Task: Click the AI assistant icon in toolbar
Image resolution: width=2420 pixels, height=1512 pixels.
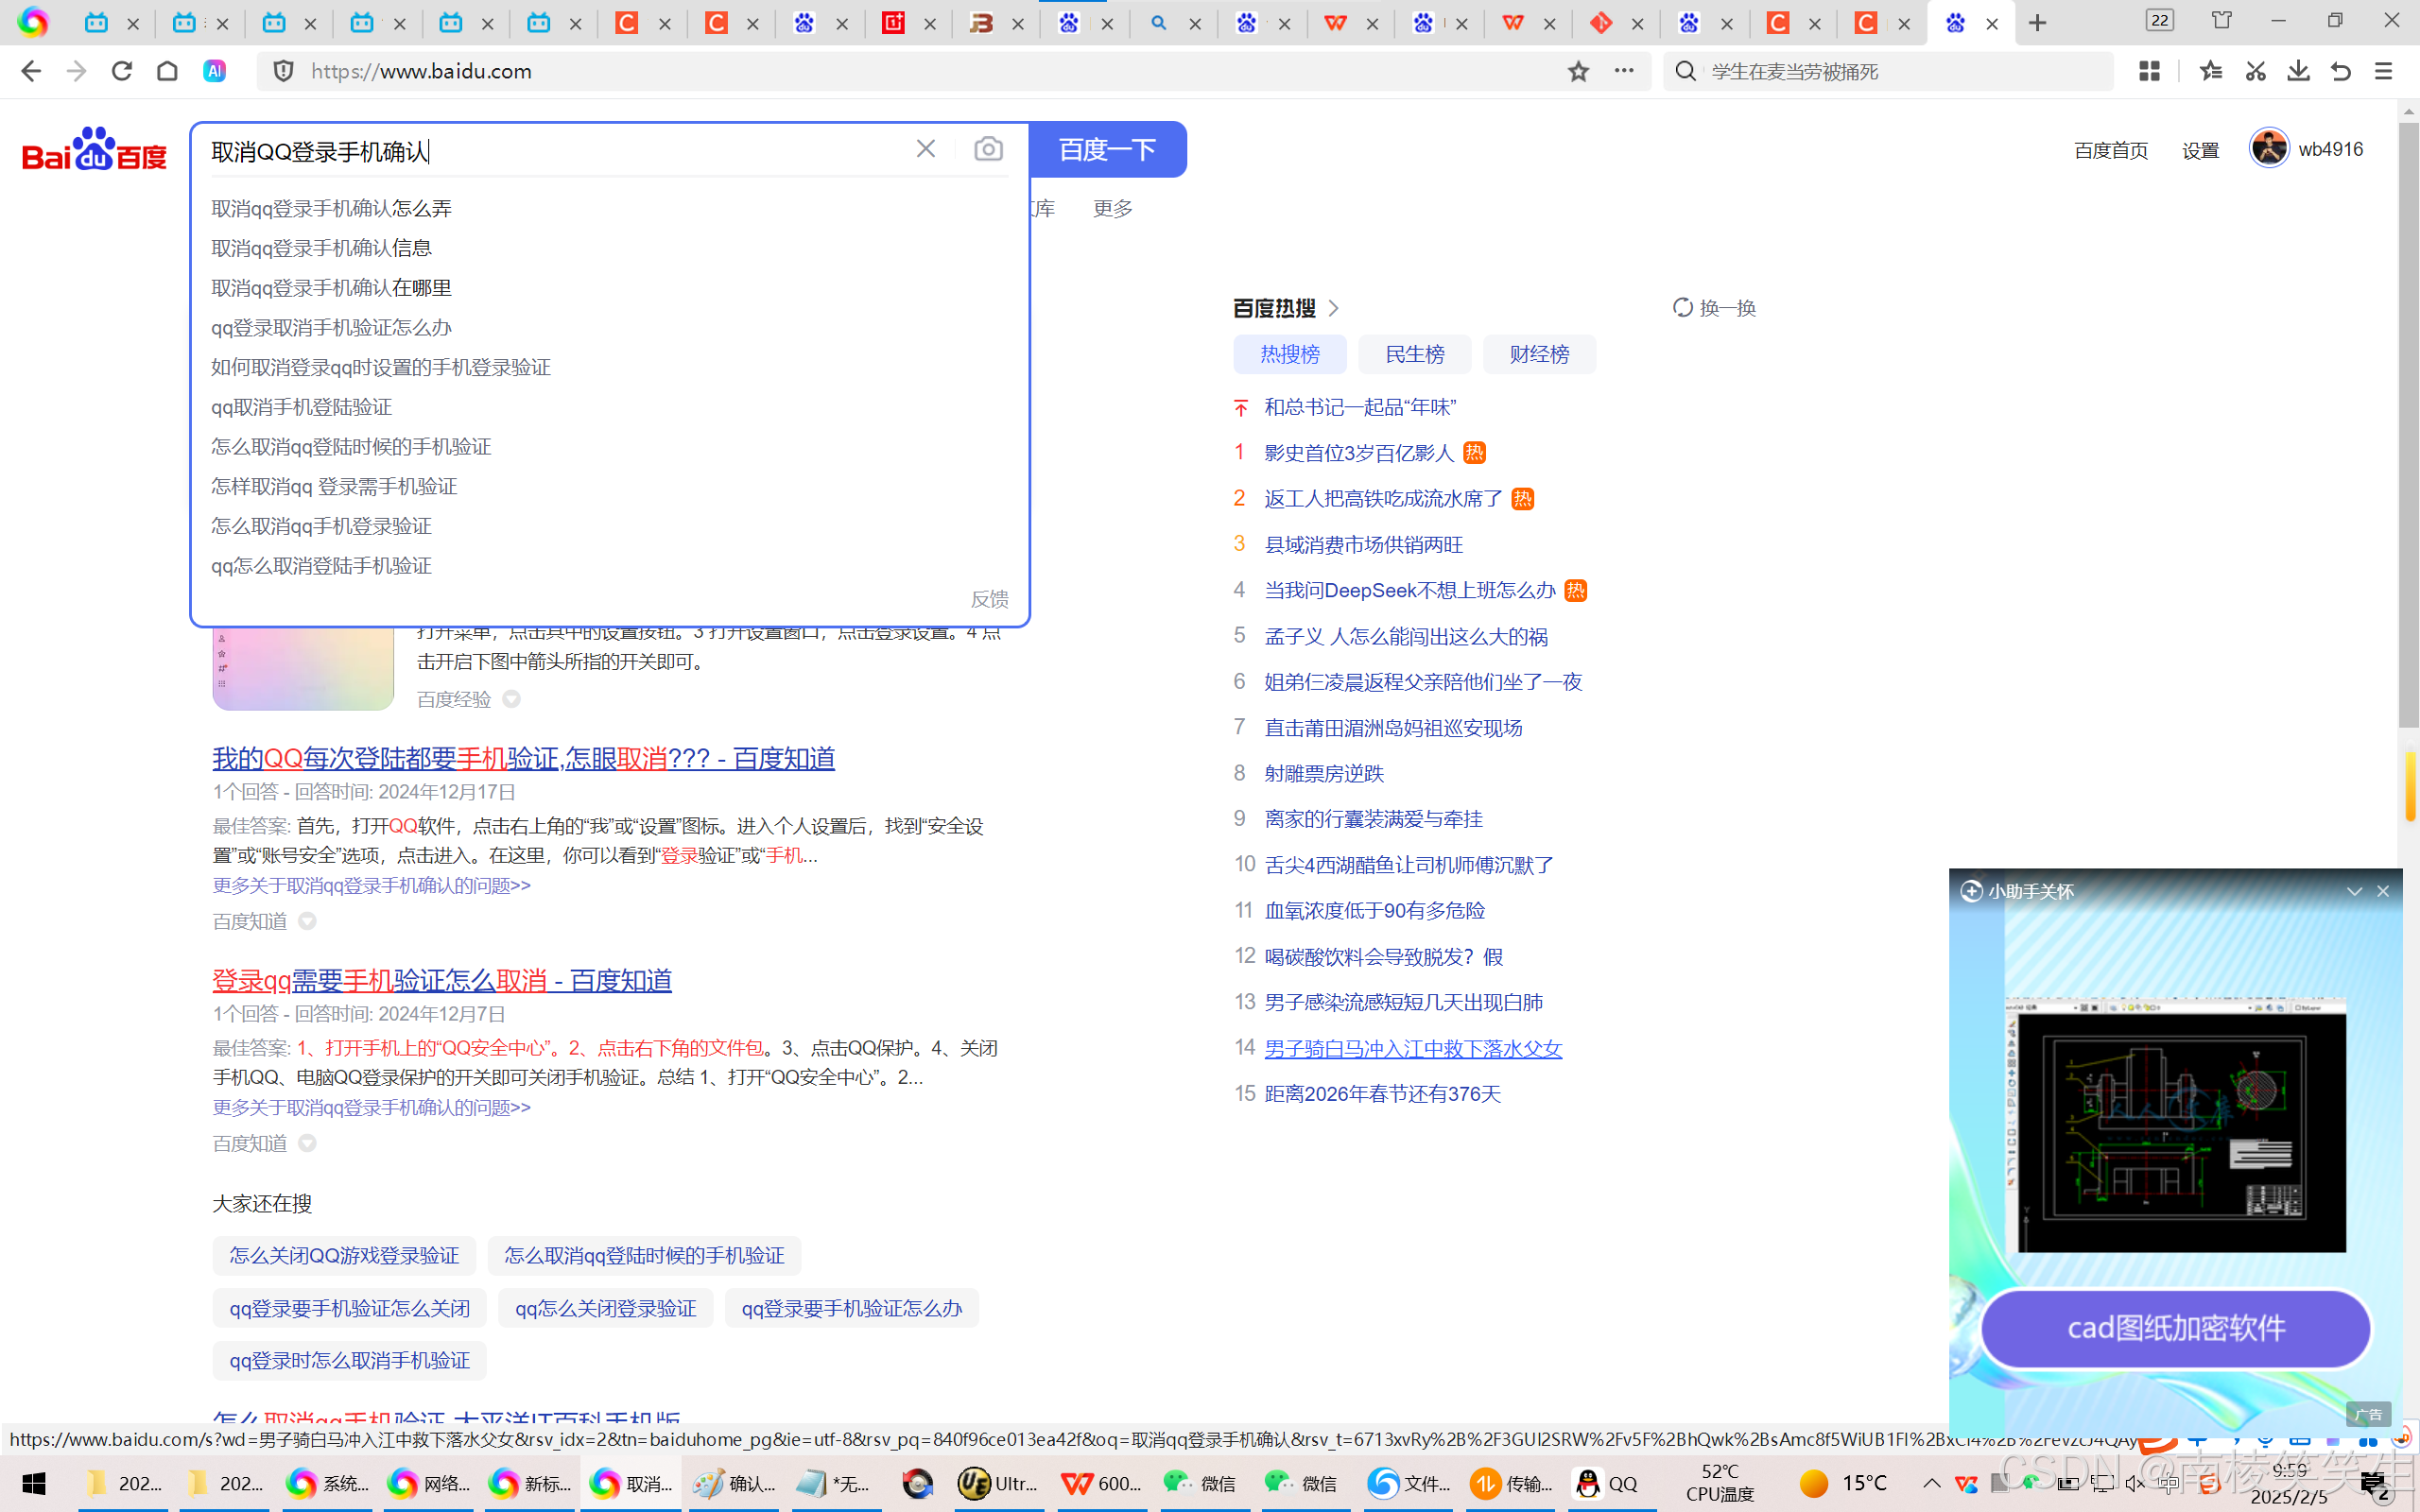Action: (x=214, y=71)
